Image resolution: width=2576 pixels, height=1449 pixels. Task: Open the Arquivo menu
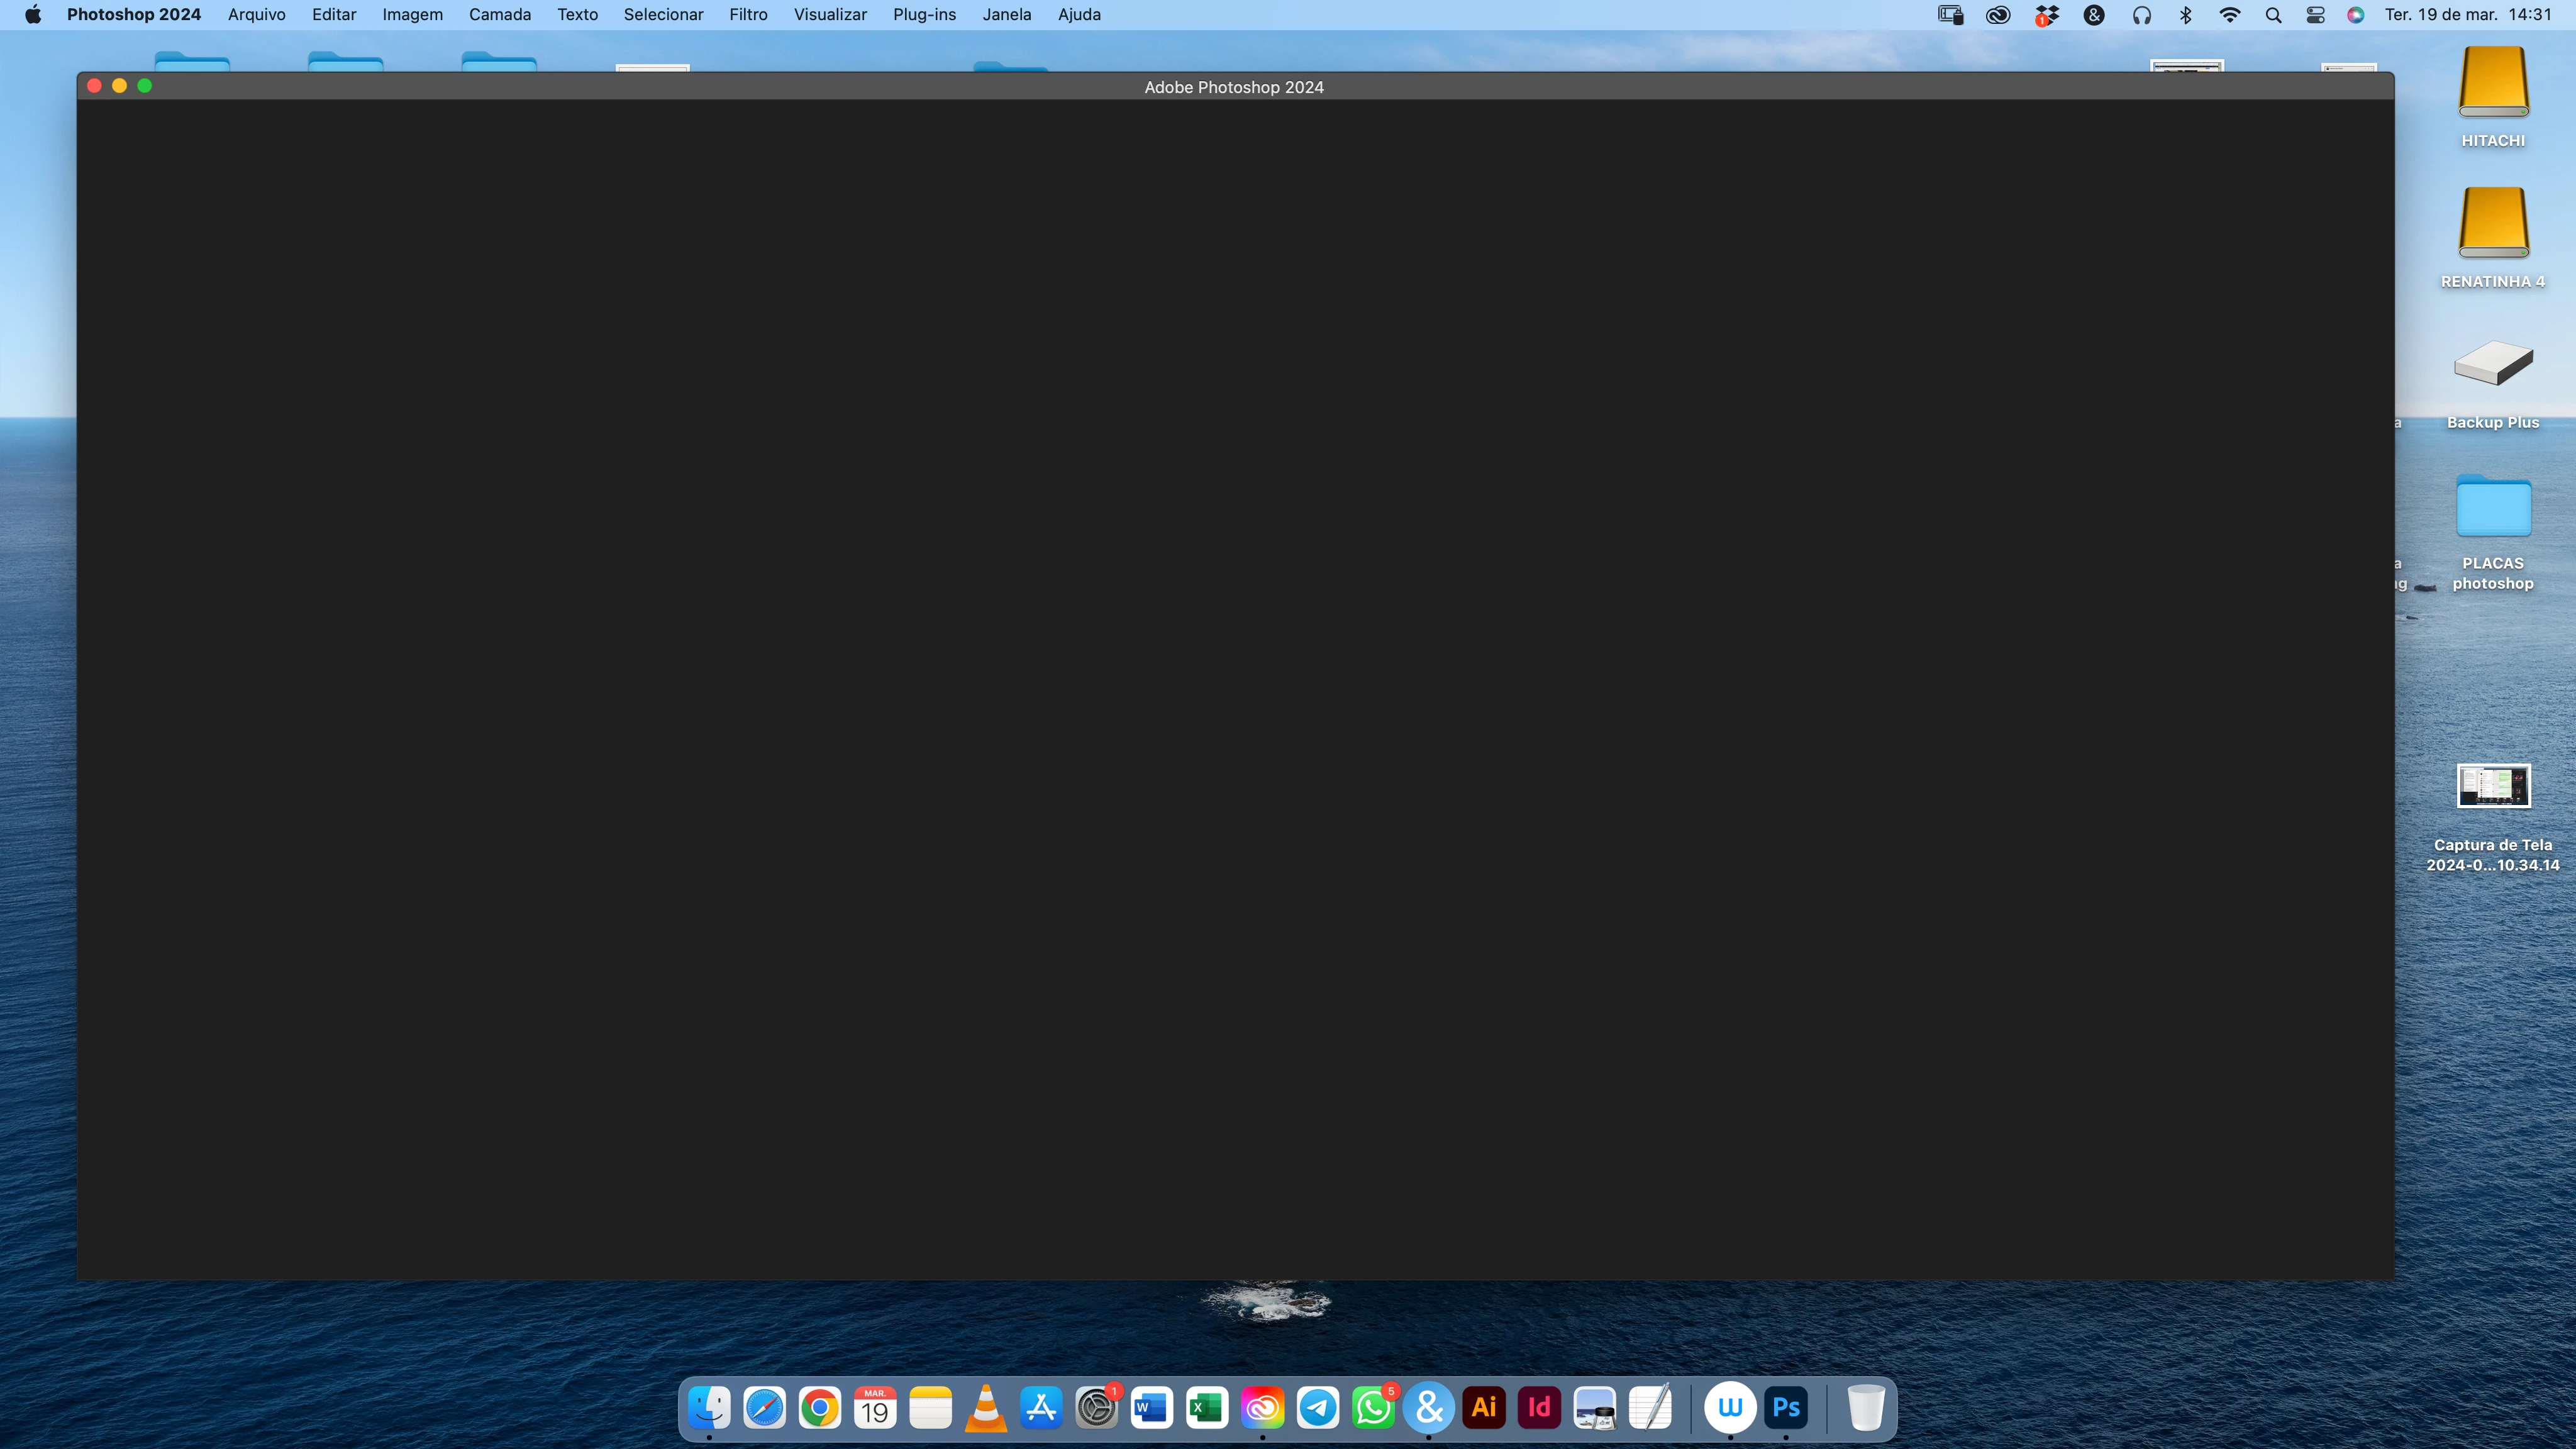click(x=256, y=15)
